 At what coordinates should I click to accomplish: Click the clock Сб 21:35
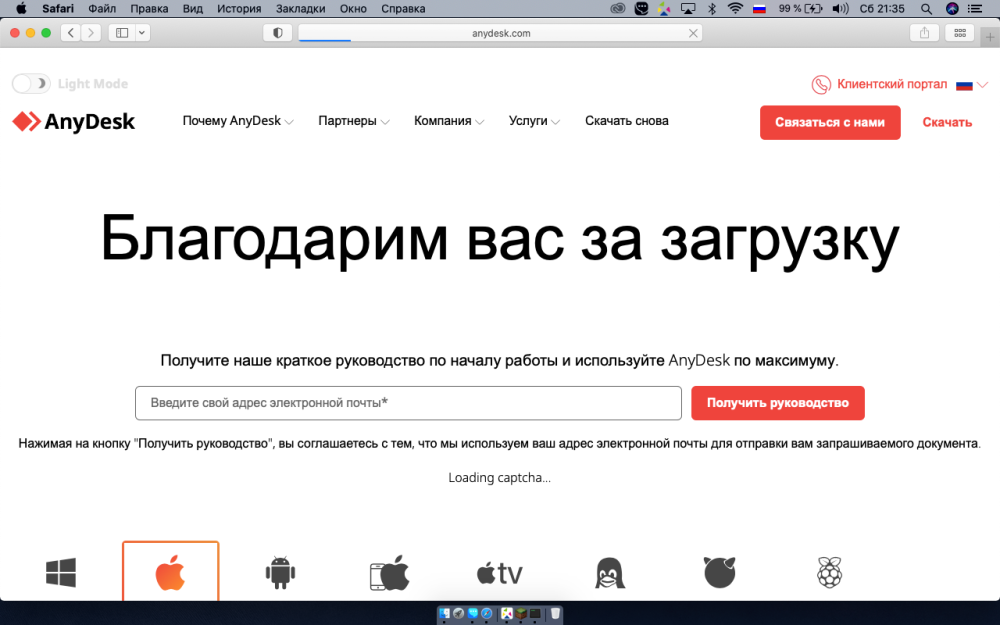[882, 9]
